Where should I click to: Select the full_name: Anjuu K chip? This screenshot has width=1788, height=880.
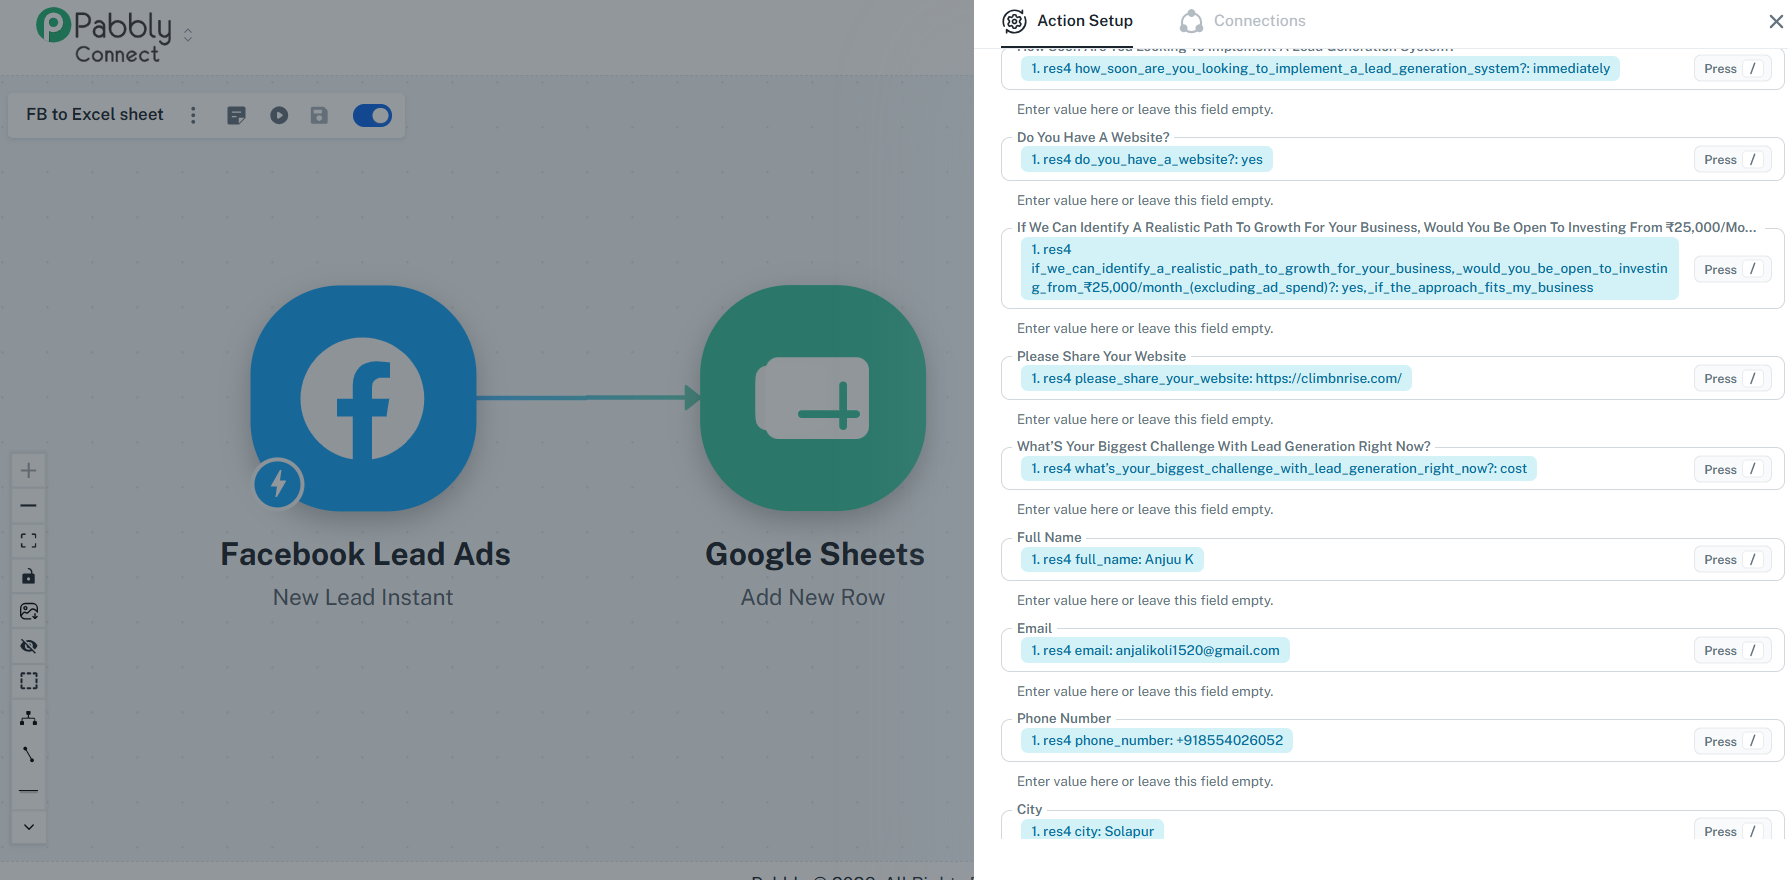tap(1112, 560)
